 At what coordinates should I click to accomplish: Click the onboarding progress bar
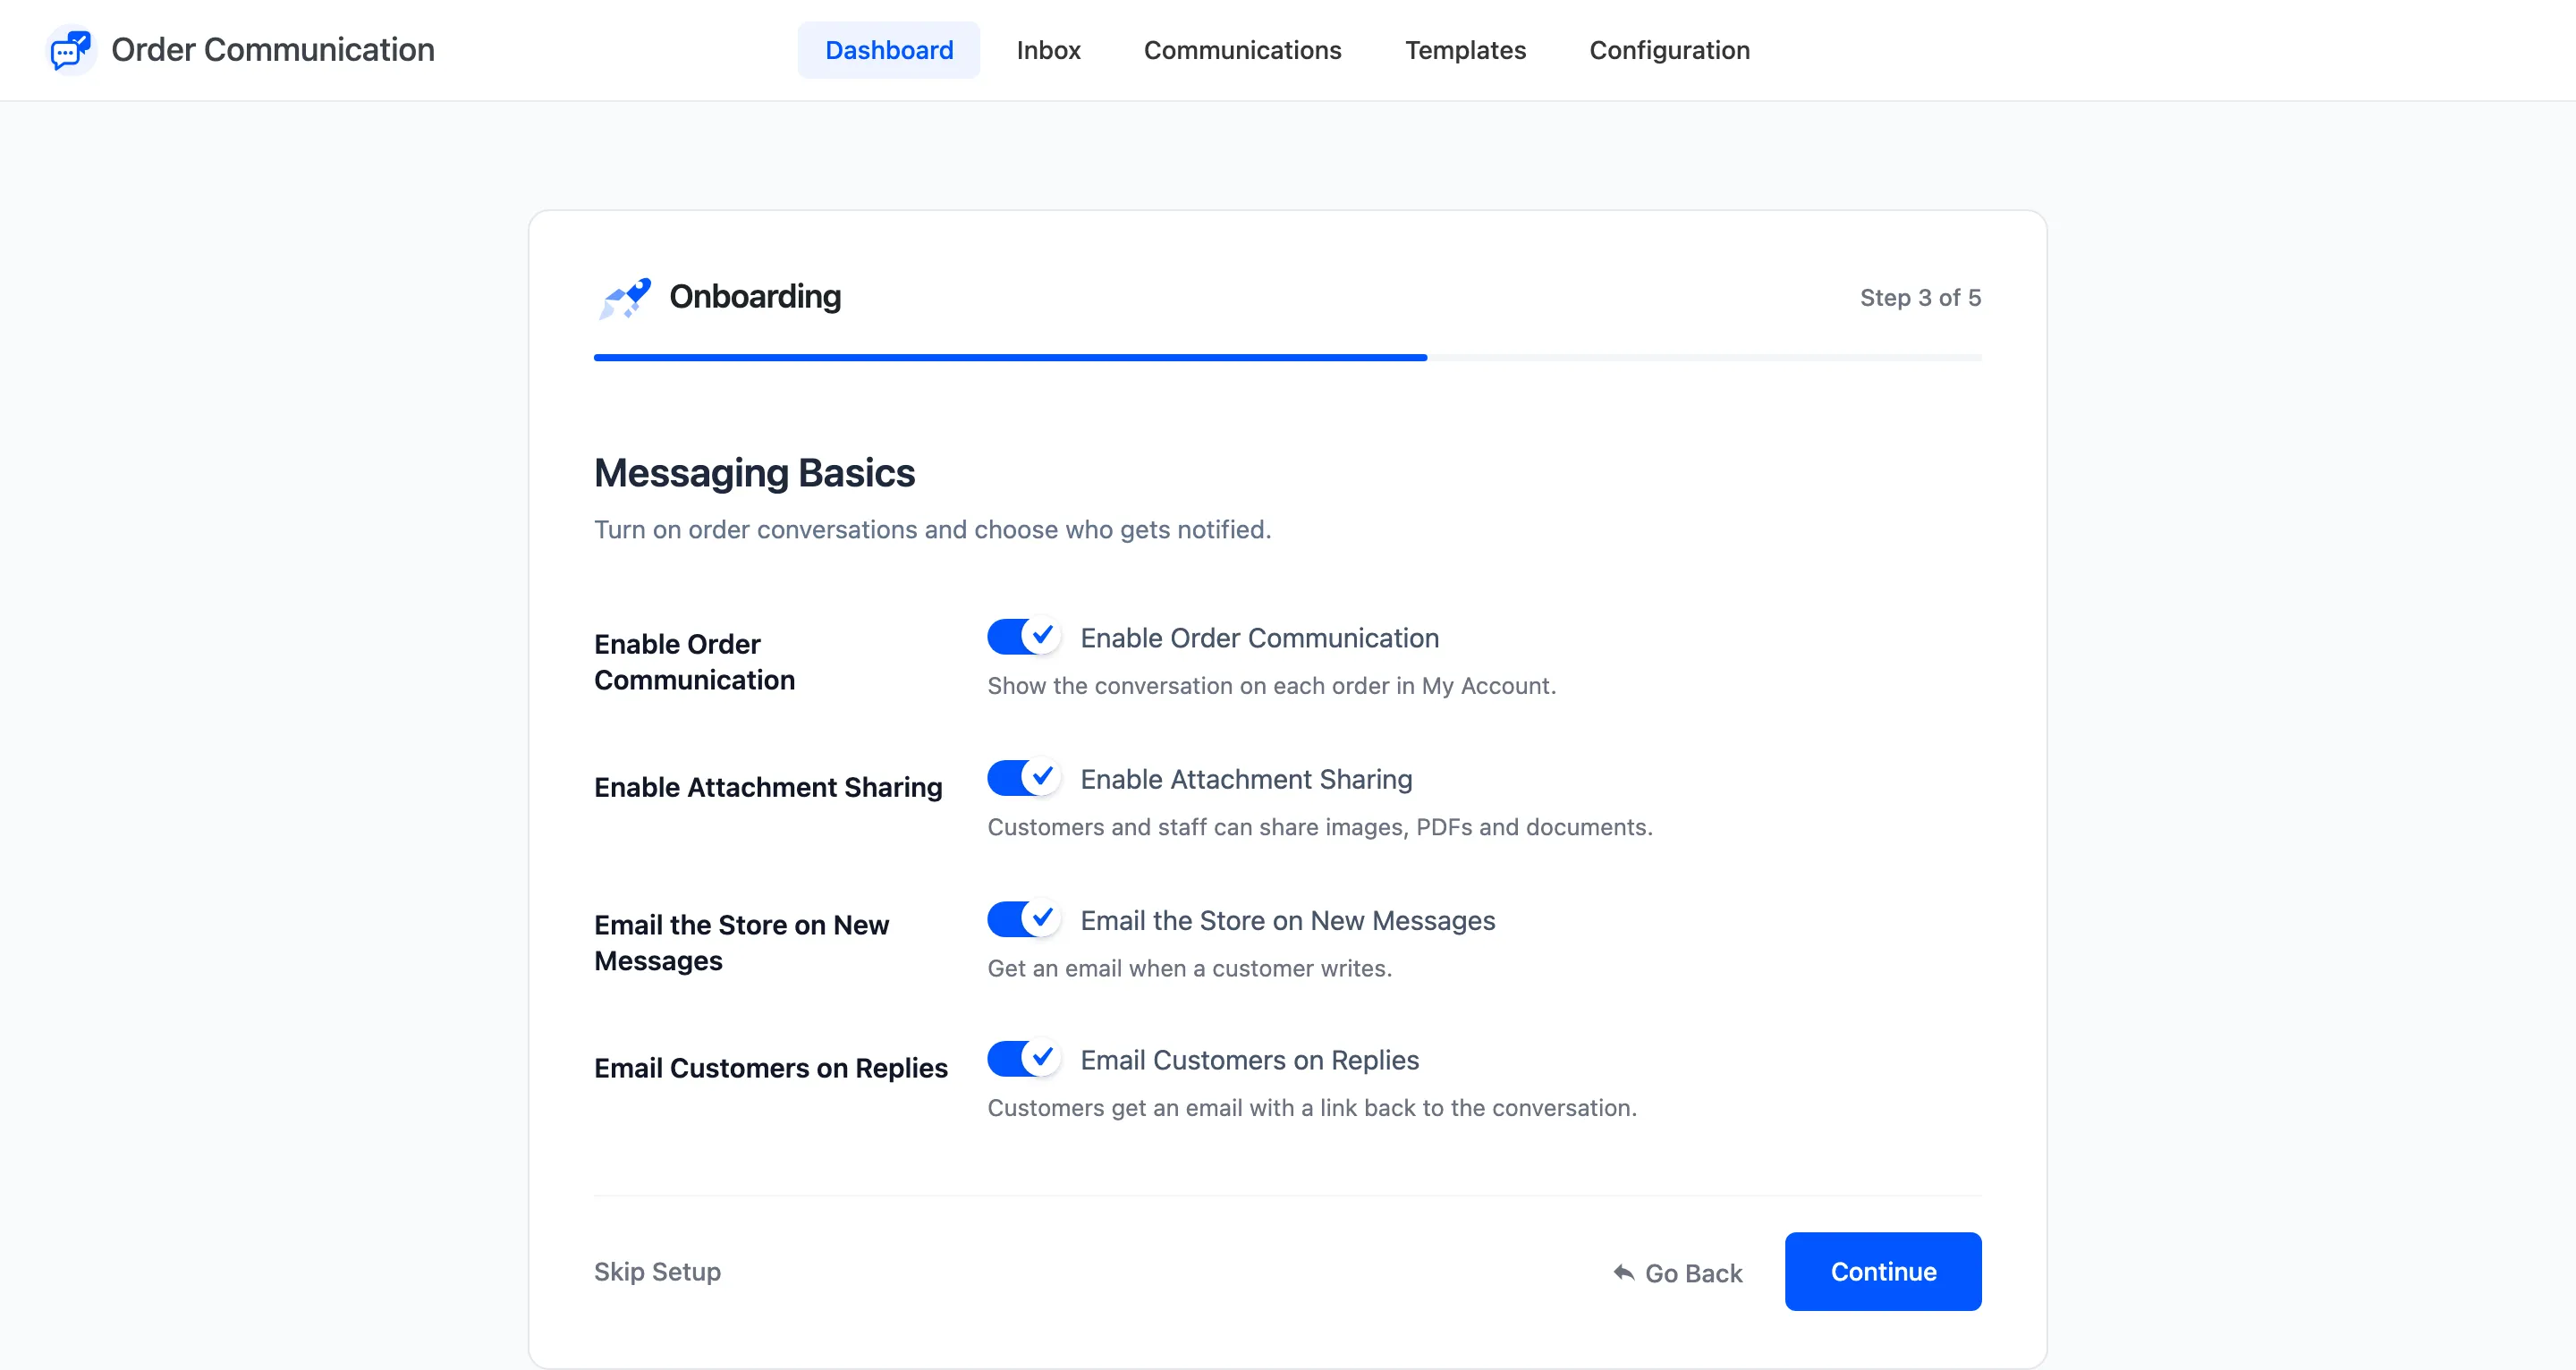[1287, 357]
